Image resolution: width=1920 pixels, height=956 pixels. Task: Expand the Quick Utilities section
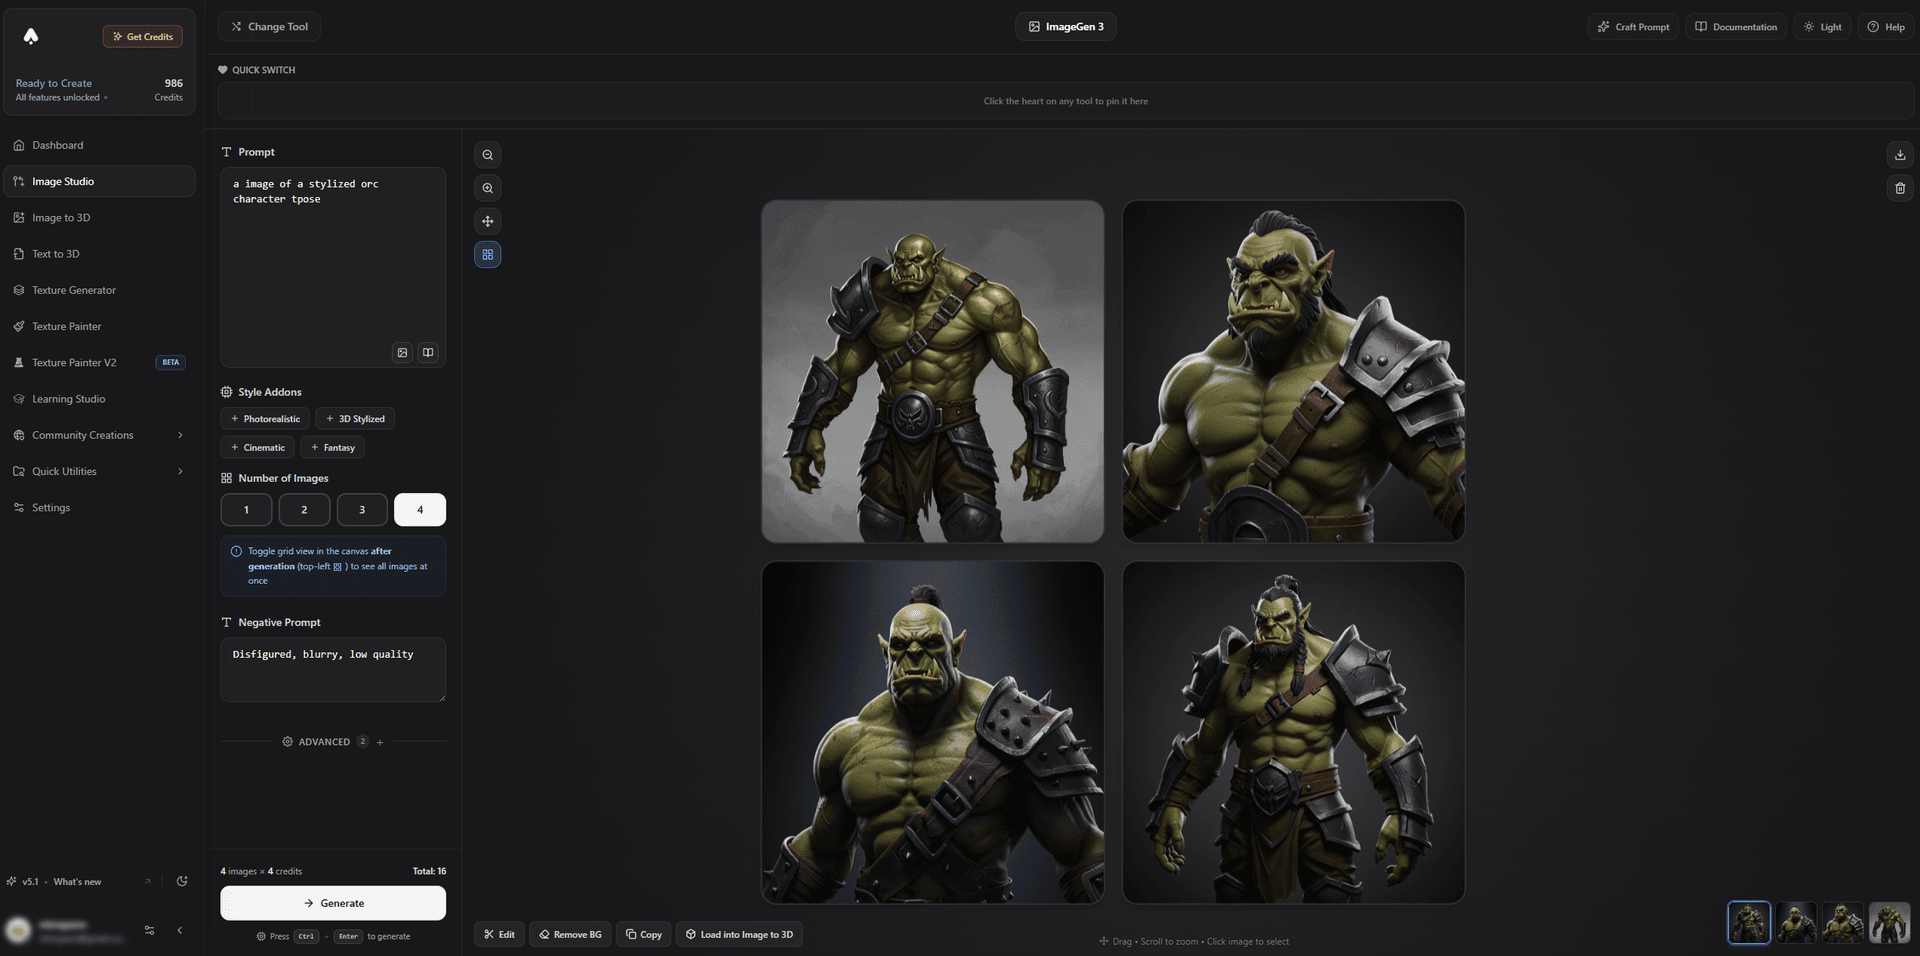99,471
